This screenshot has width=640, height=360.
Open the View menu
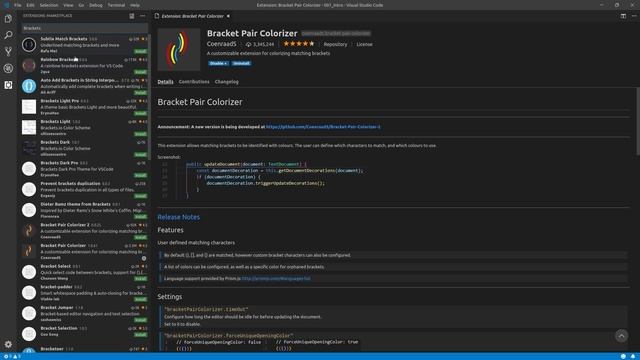68,5
